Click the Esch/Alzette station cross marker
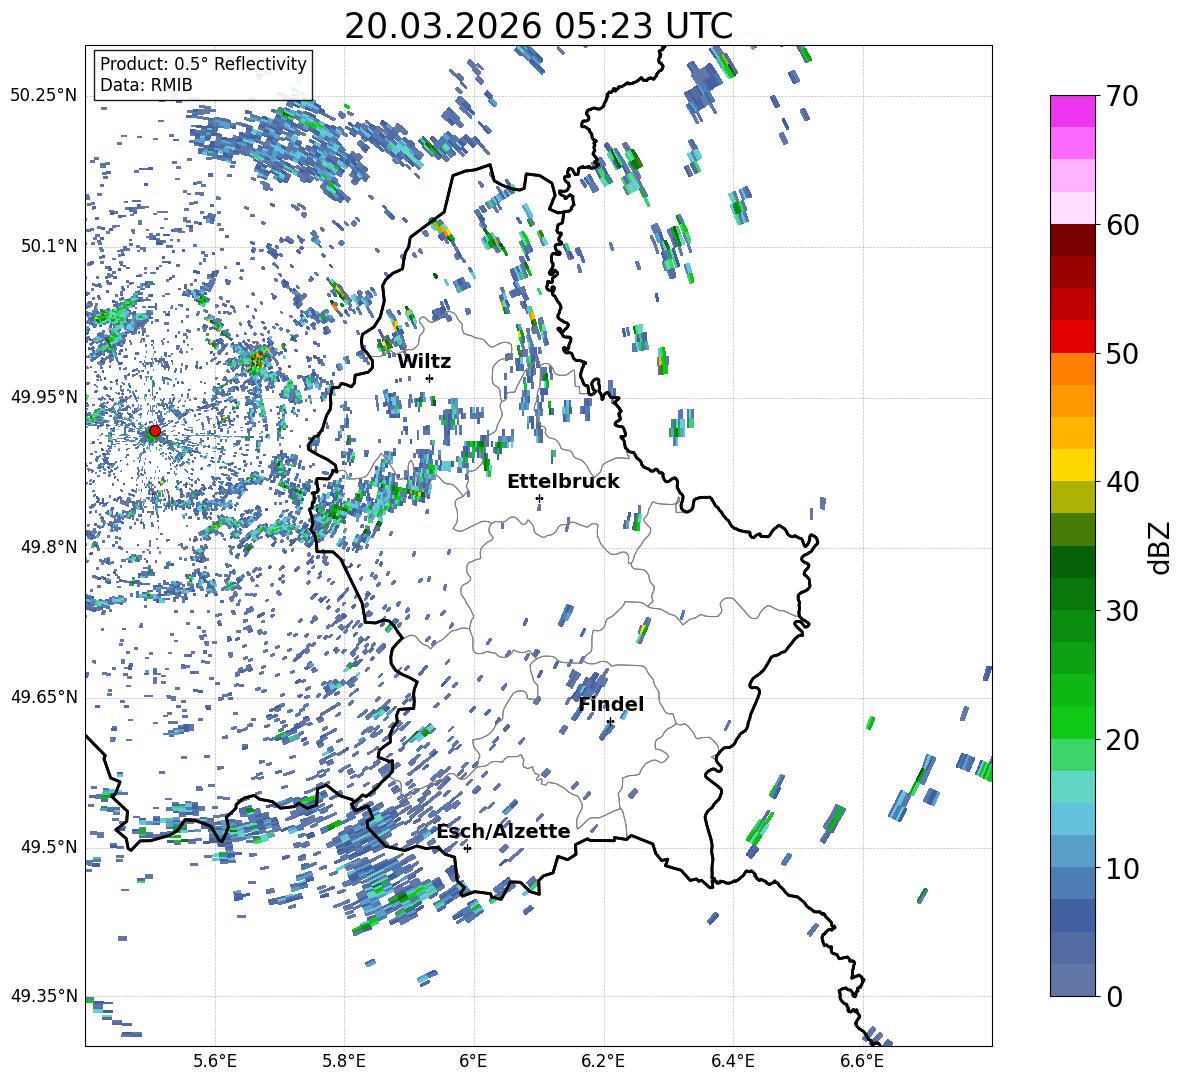The width and height of the screenshot is (1184, 1081). [467, 848]
